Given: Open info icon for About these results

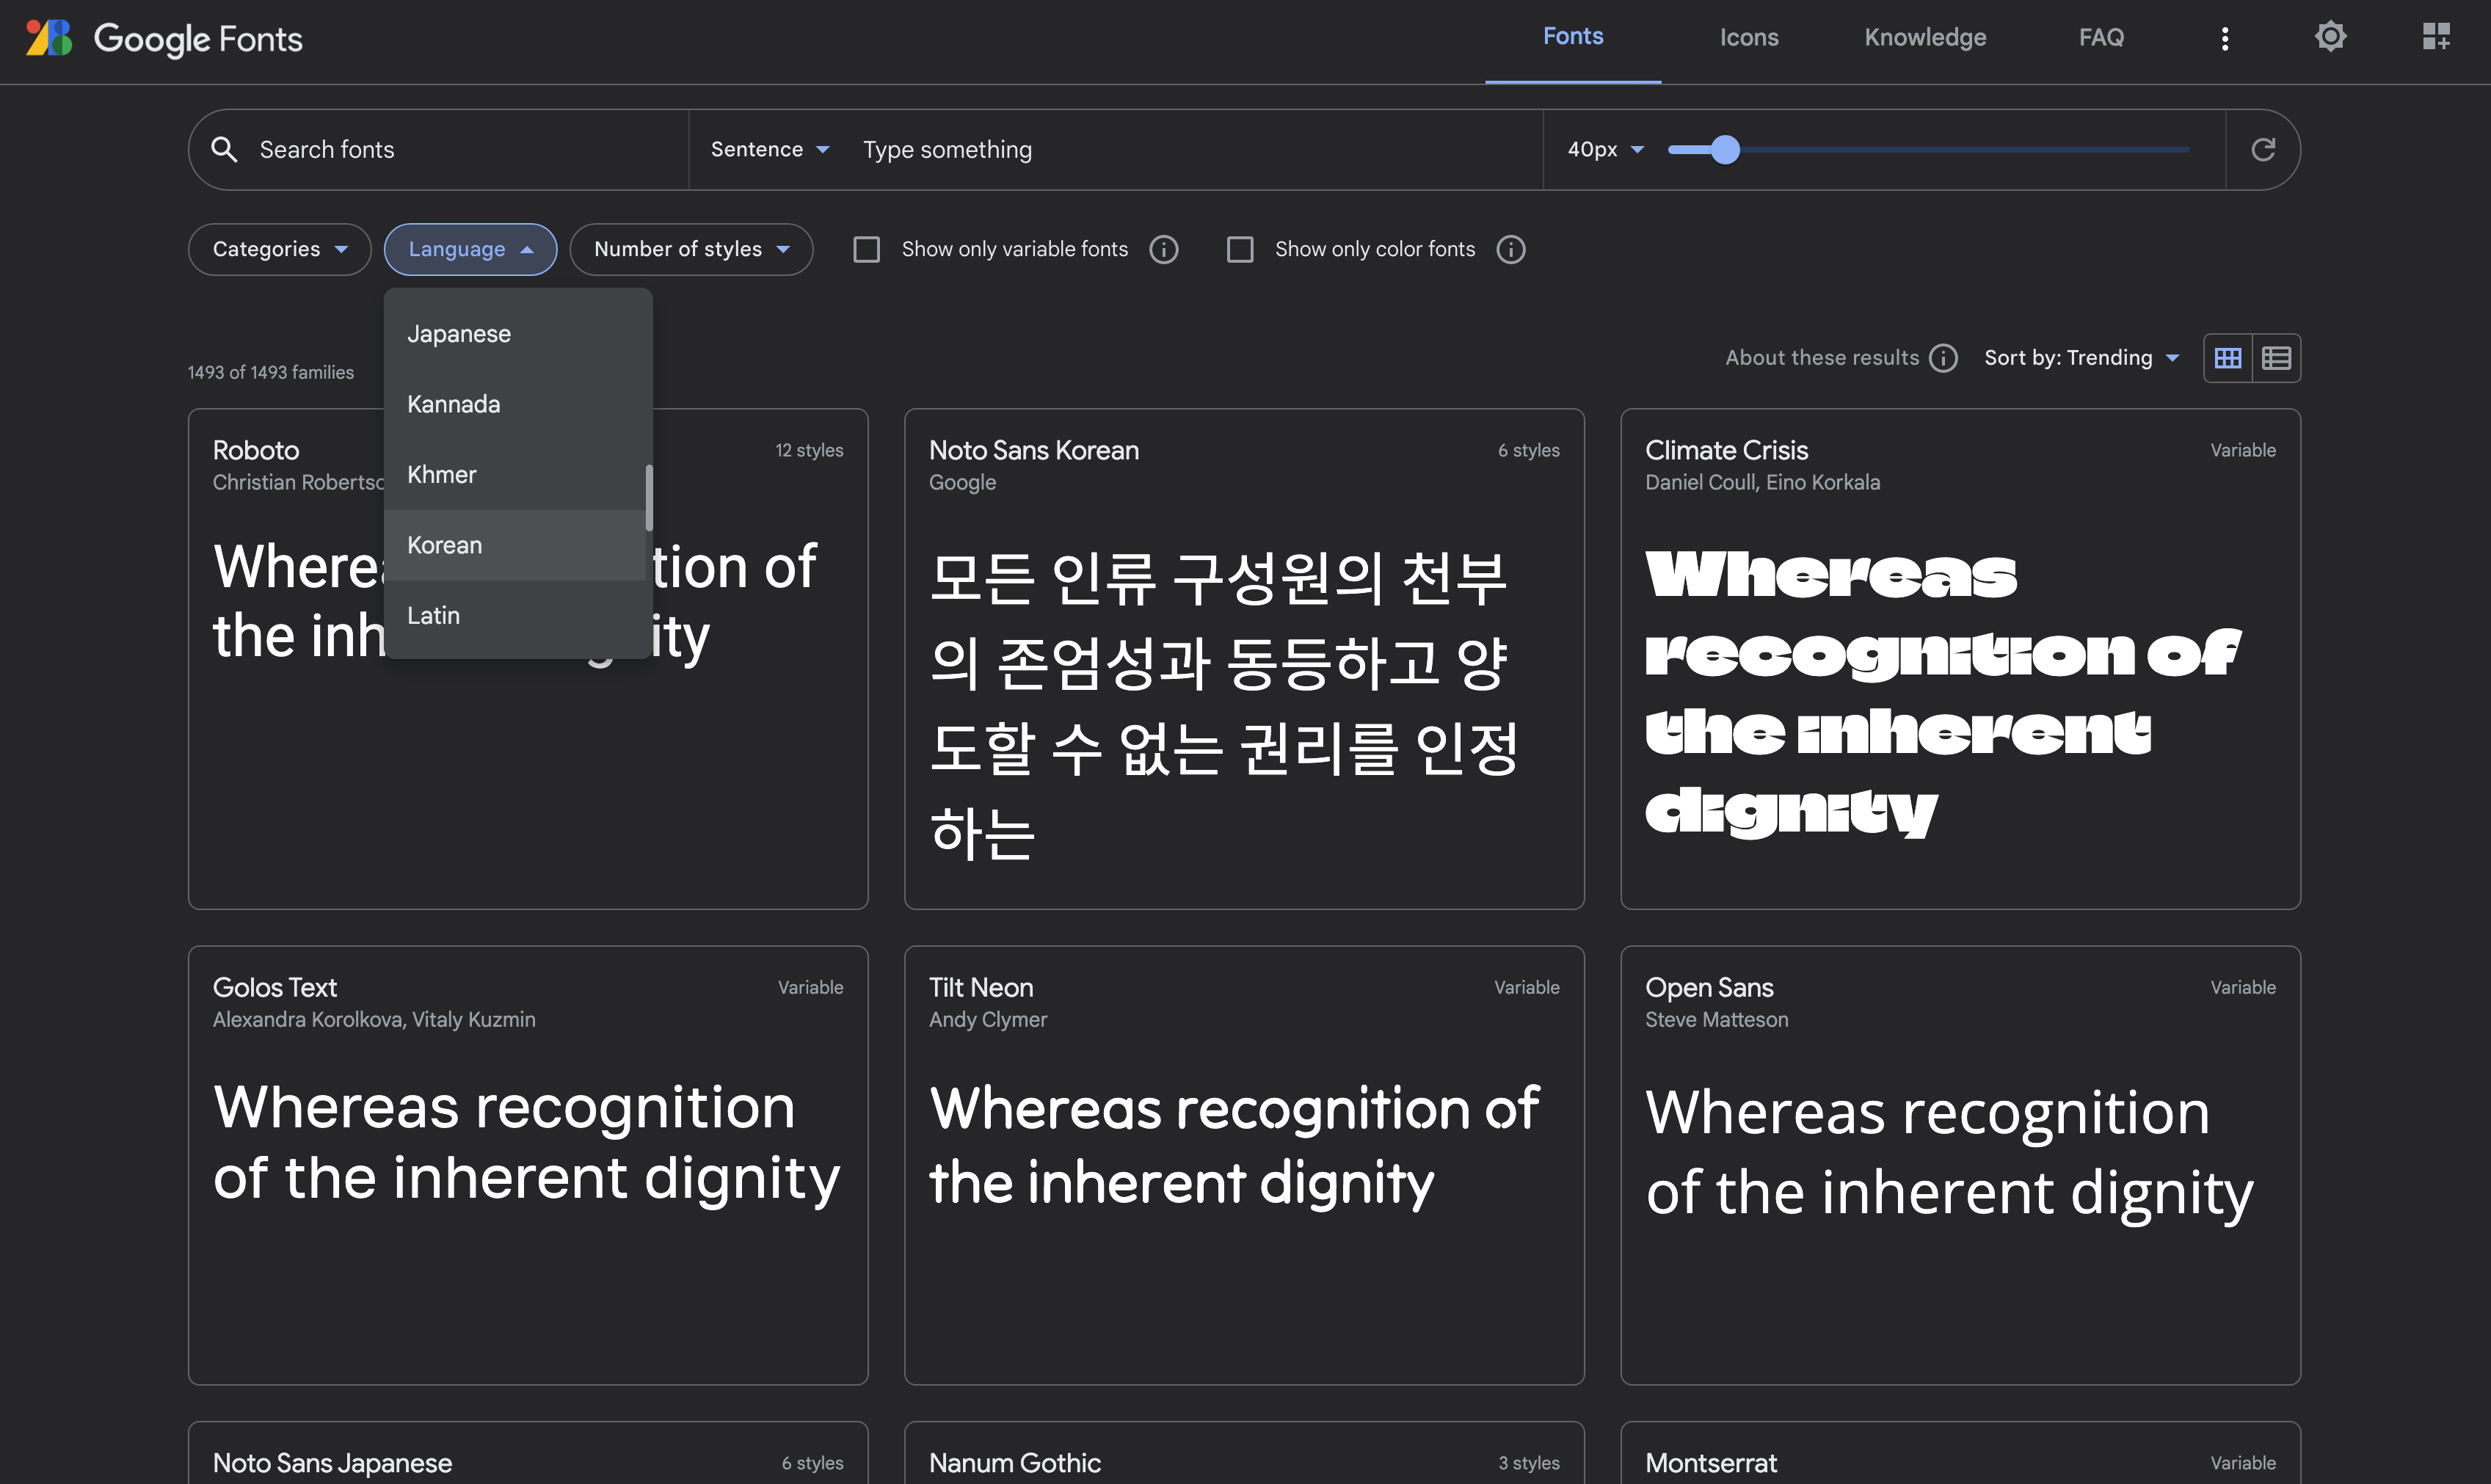Looking at the screenshot, I should pos(1942,358).
